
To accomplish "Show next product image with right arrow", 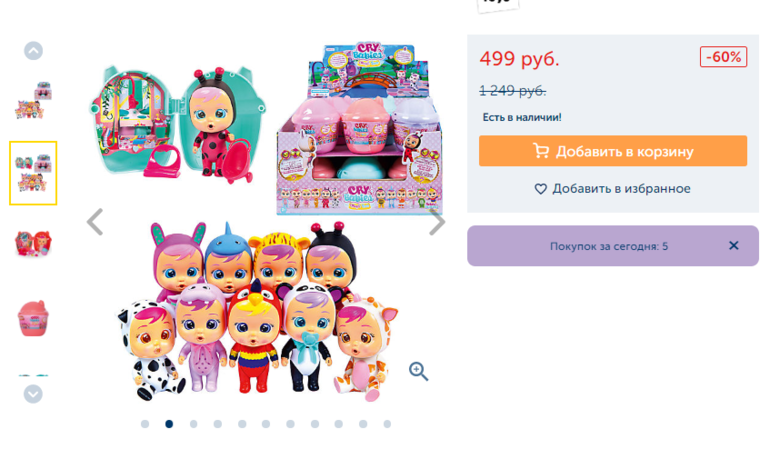I will click(x=437, y=222).
